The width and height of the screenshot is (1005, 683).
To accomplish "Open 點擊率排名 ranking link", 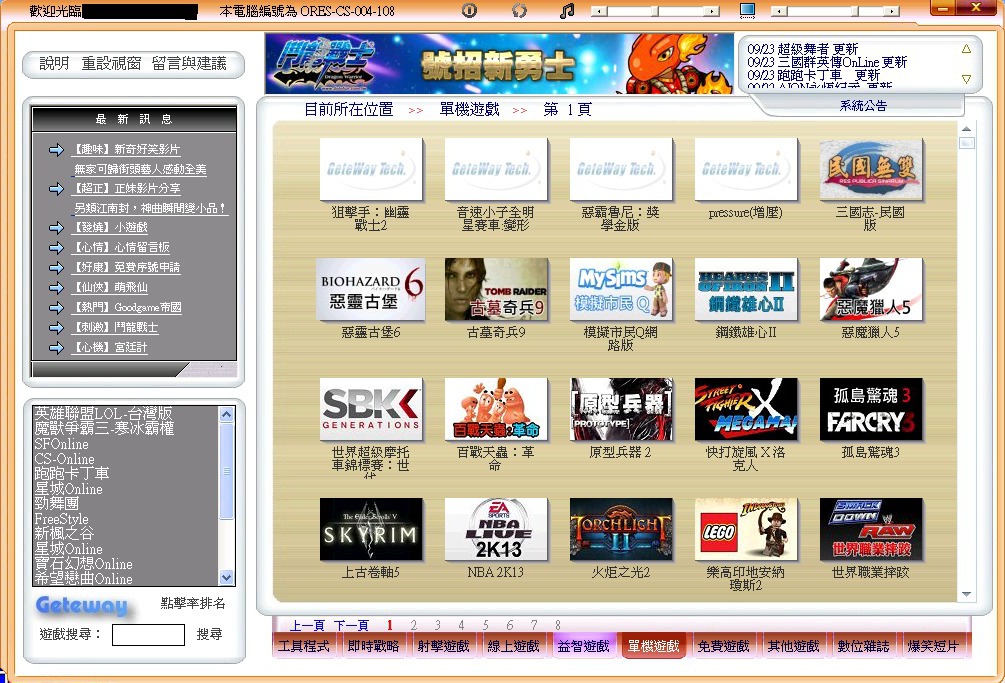I will point(193,603).
